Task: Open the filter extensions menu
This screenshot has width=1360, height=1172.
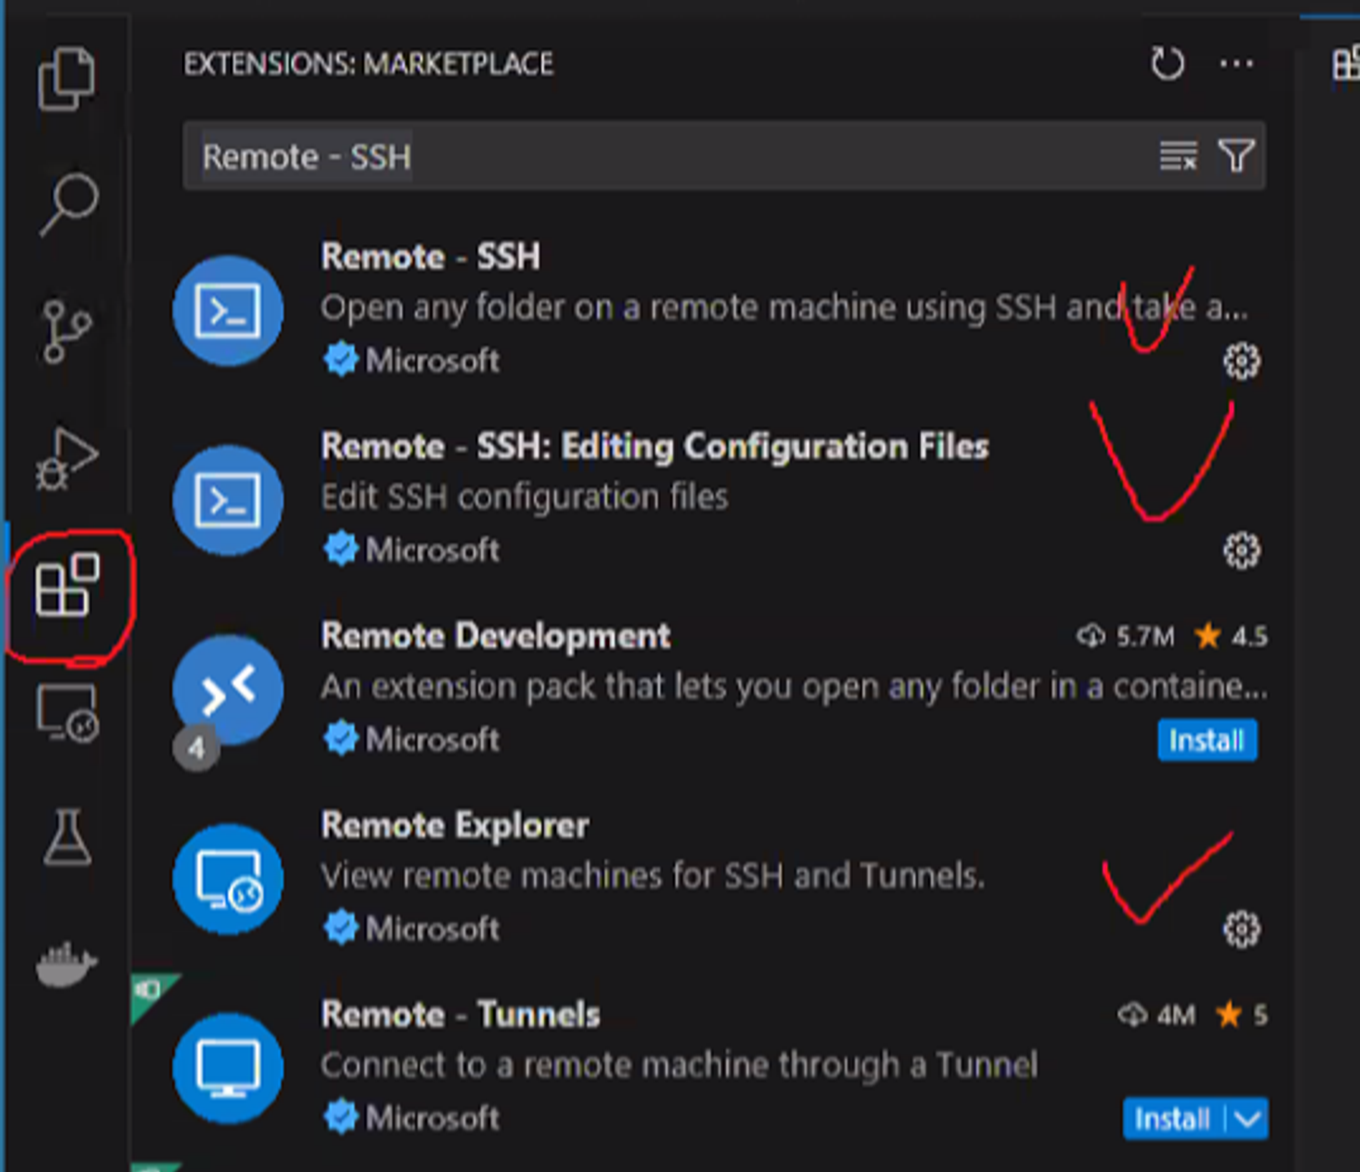Action: (1236, 156)
